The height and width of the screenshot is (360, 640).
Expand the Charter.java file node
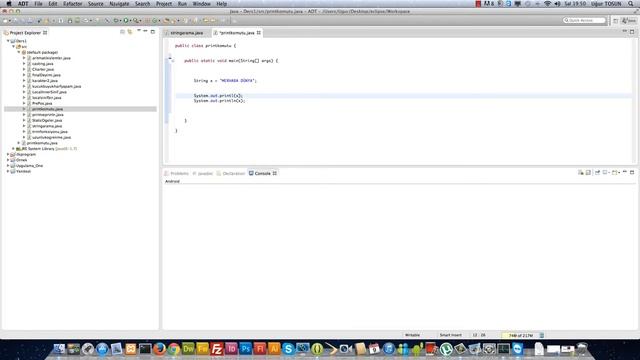coord(24,70)
